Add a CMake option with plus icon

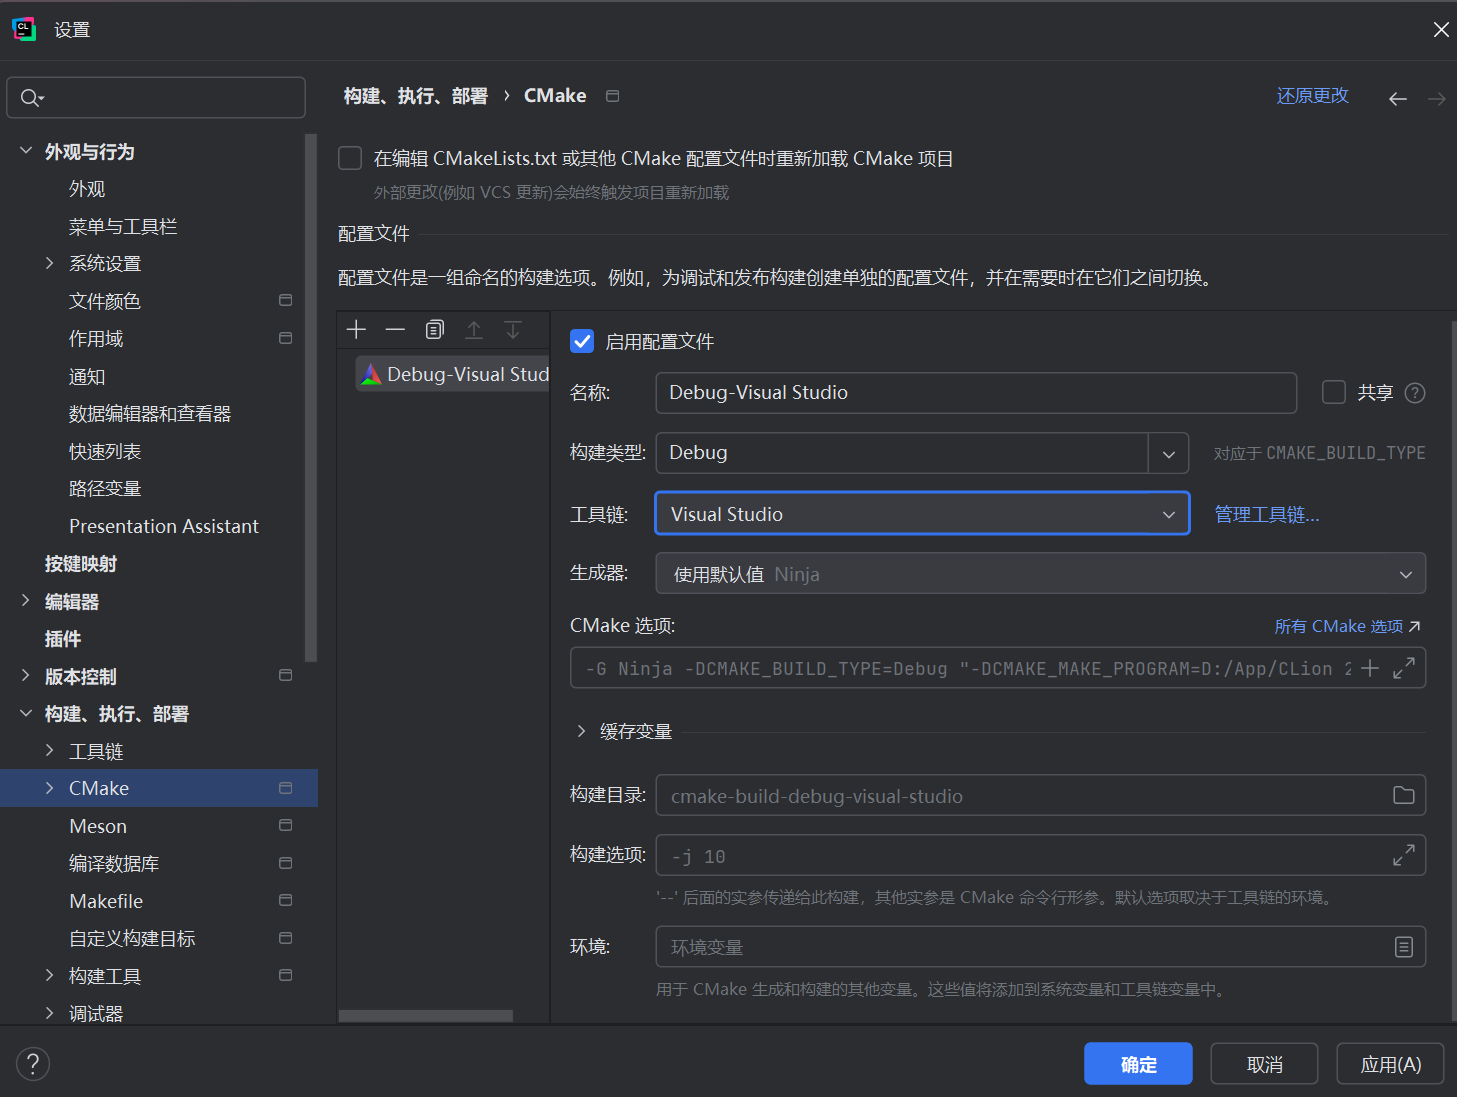pos(1370,668)
